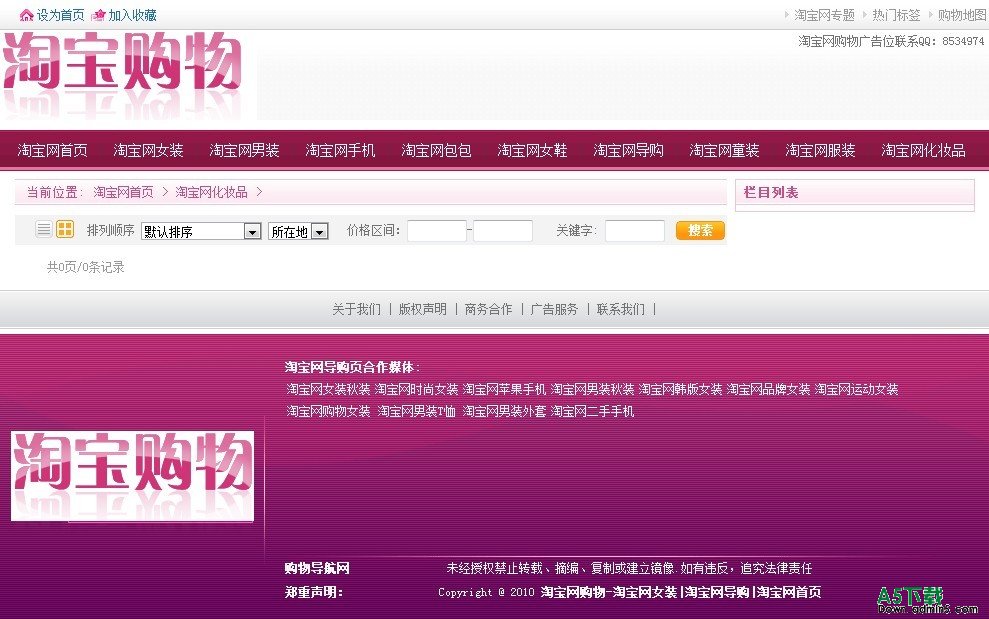Open 广告服务 footer link
The image size is (989, 619).
click(x=554, y=309)
